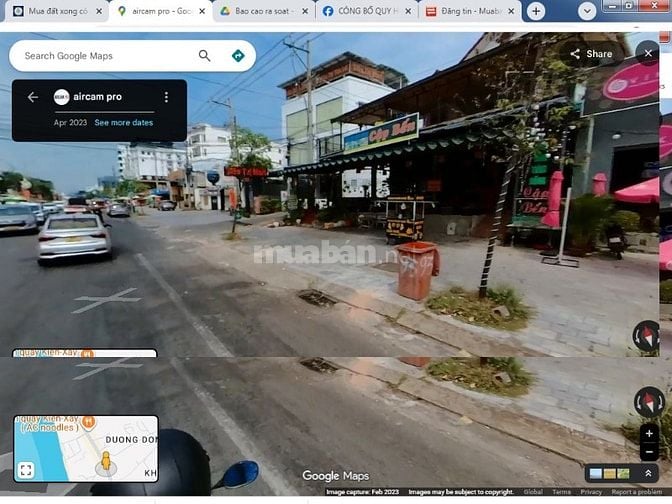Click the Share button

591,54
